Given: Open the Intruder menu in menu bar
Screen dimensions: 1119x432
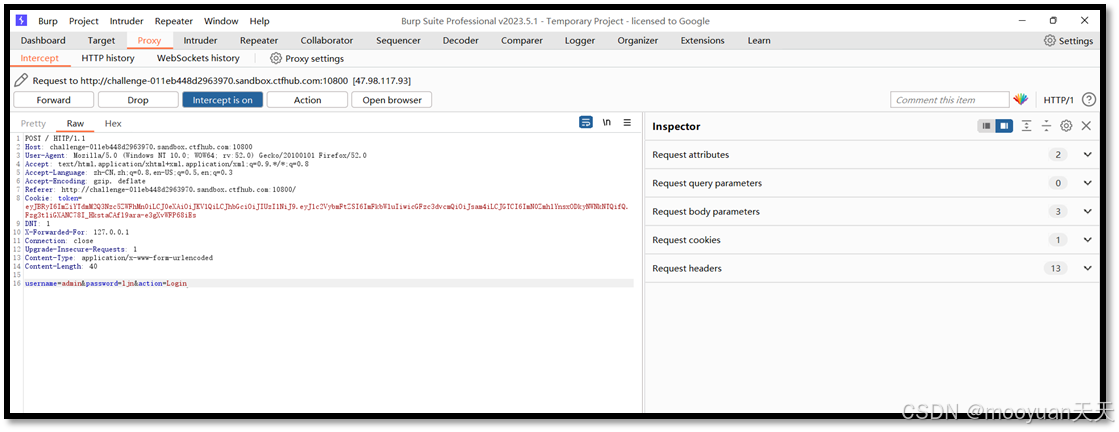Looking at the screenshot, I should pyautogui.click(x=127, y=21).
